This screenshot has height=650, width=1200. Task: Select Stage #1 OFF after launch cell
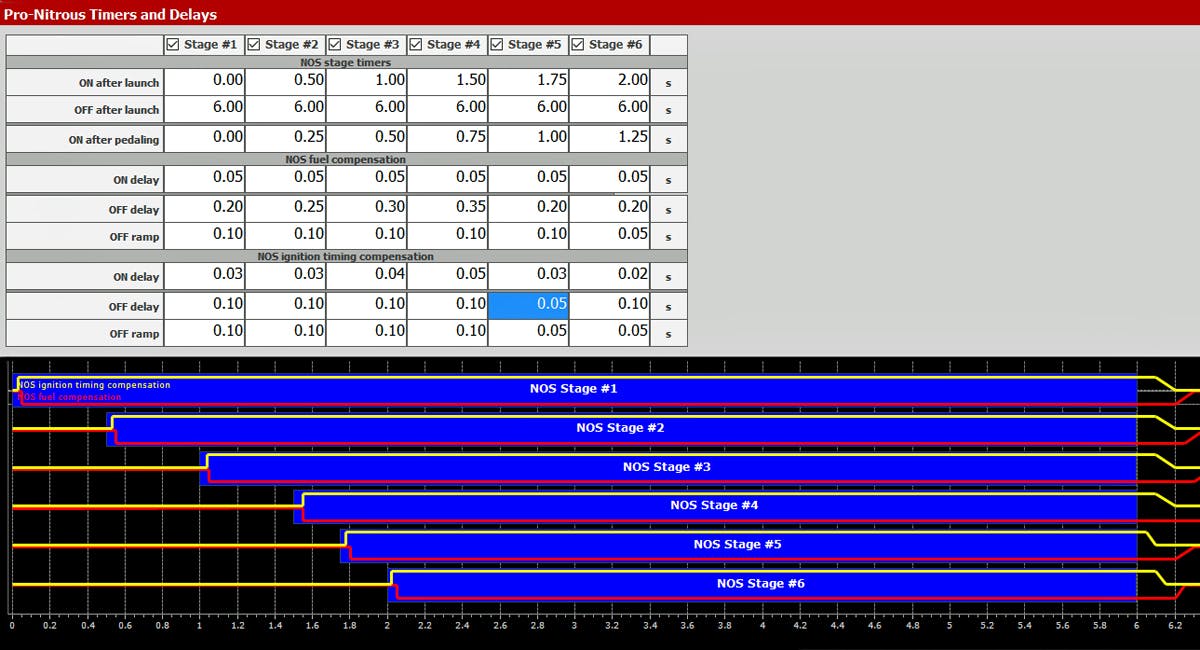point(204,108)
